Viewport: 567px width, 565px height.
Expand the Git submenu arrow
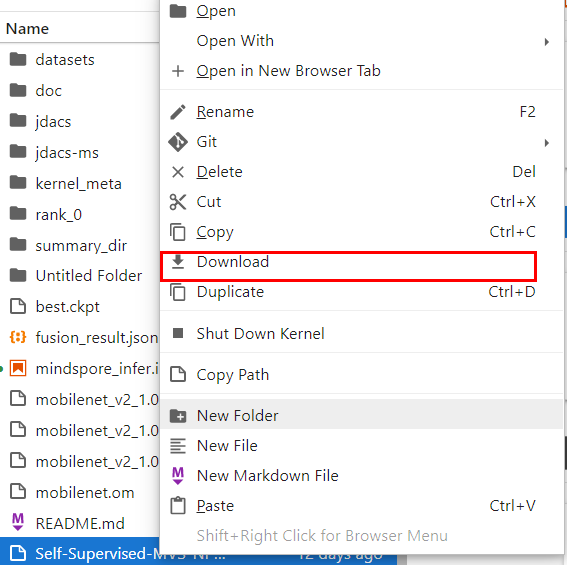[x=547, y=143]
